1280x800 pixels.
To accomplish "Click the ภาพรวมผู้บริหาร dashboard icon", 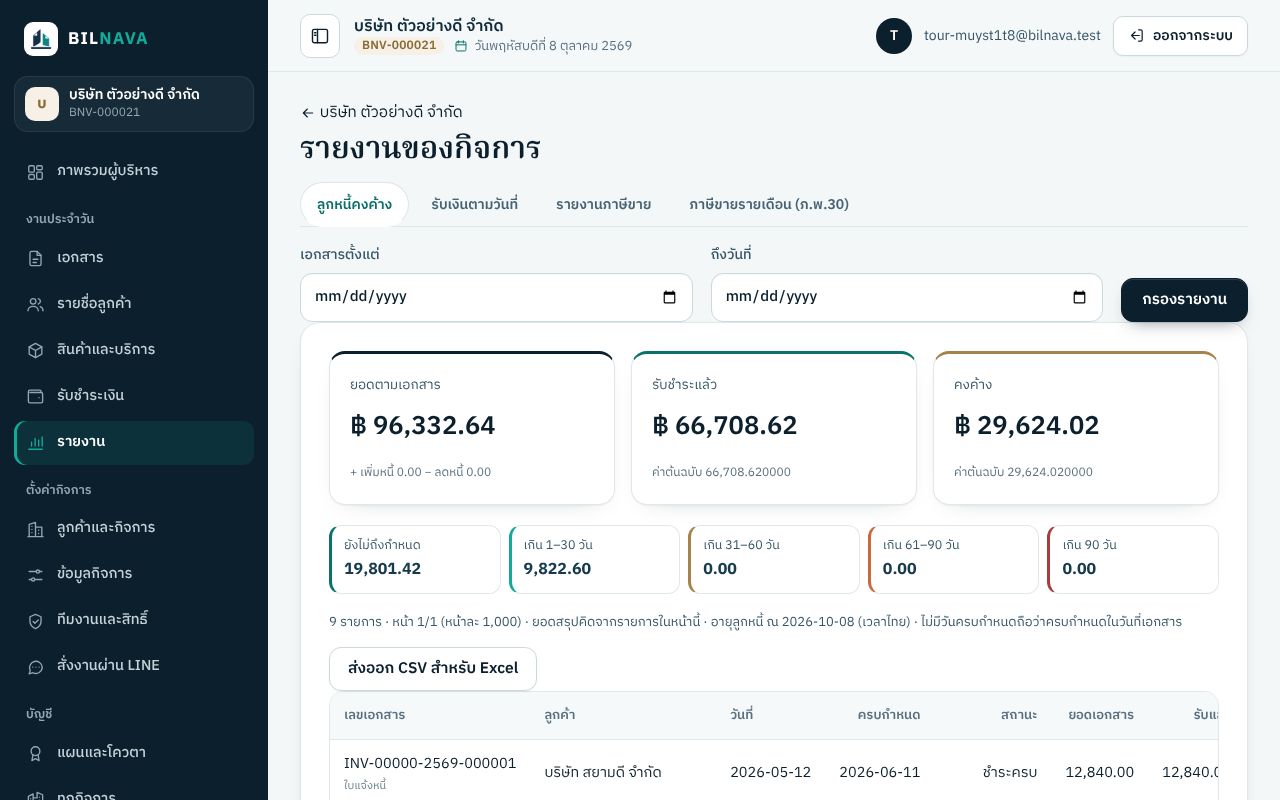I will click(36, 172).
